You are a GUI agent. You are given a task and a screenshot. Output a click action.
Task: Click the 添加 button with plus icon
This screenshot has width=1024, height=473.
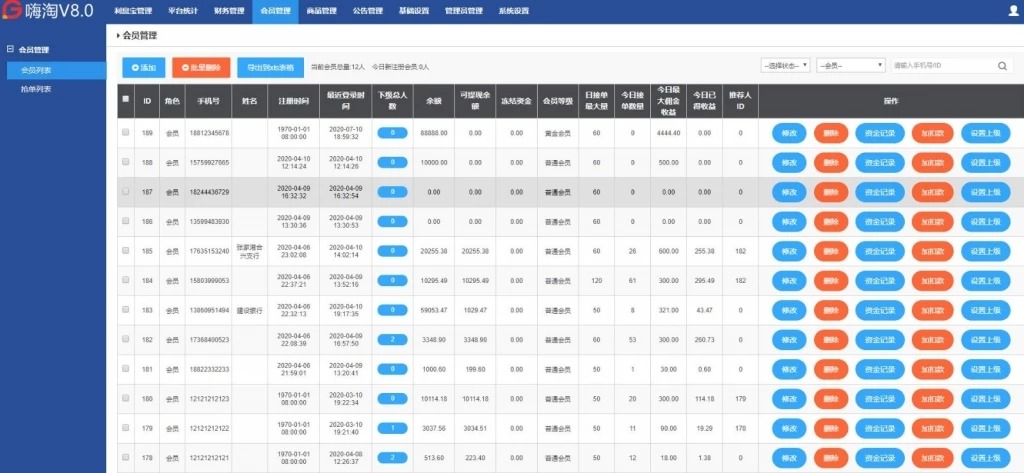[143, 67]
